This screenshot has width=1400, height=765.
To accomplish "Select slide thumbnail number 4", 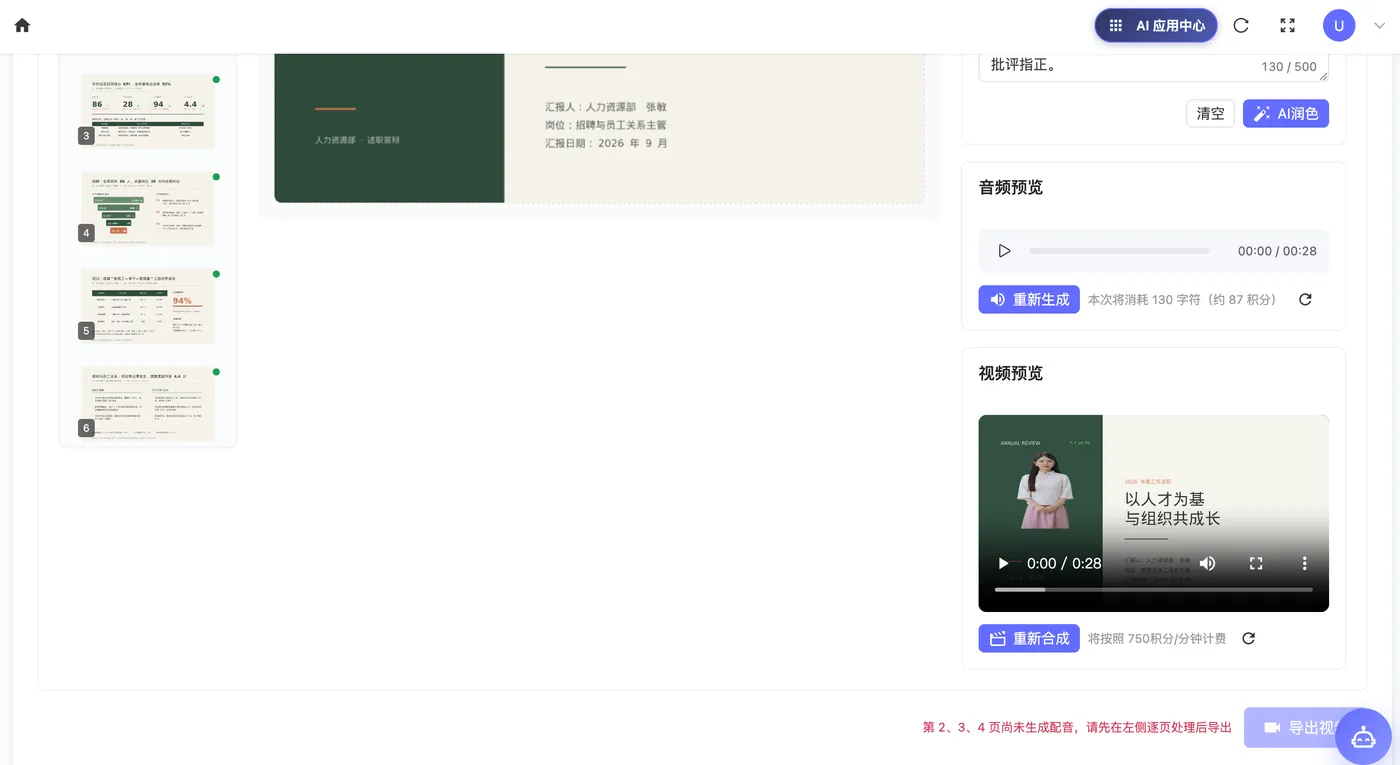I will point(148,208).
